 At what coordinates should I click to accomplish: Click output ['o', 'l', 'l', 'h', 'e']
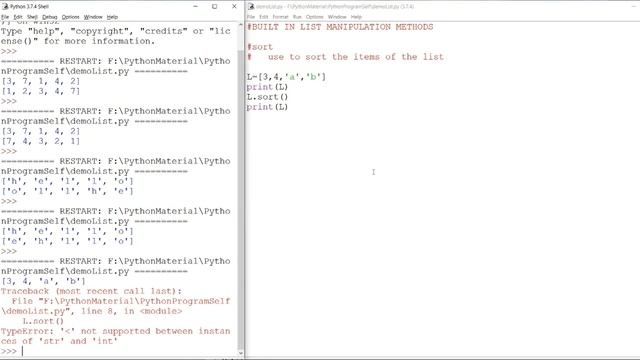67,191
